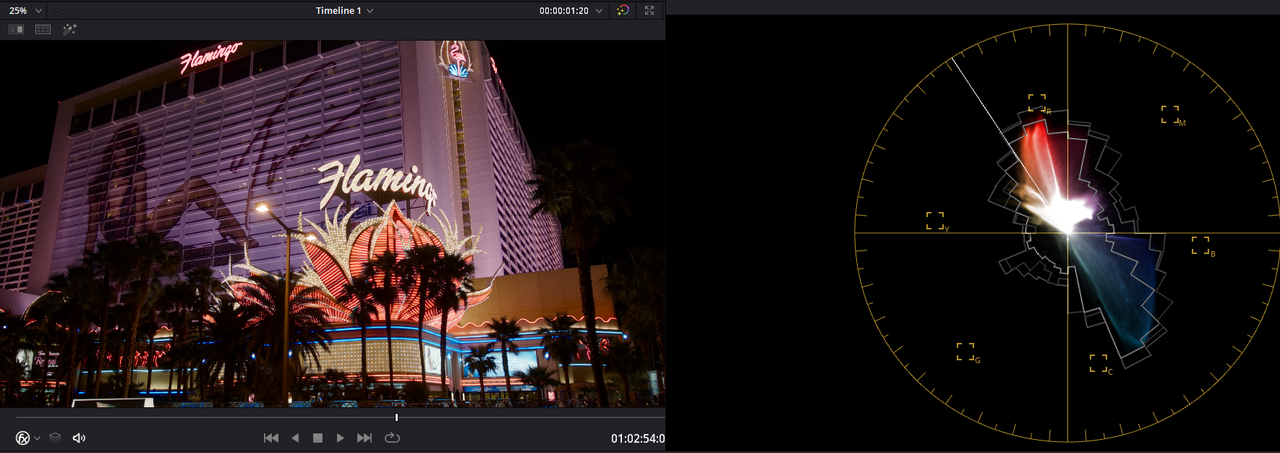Toggle highlight magic wand icon
This screenshot has width=1280, height=453.
click(x=70, y=29)
